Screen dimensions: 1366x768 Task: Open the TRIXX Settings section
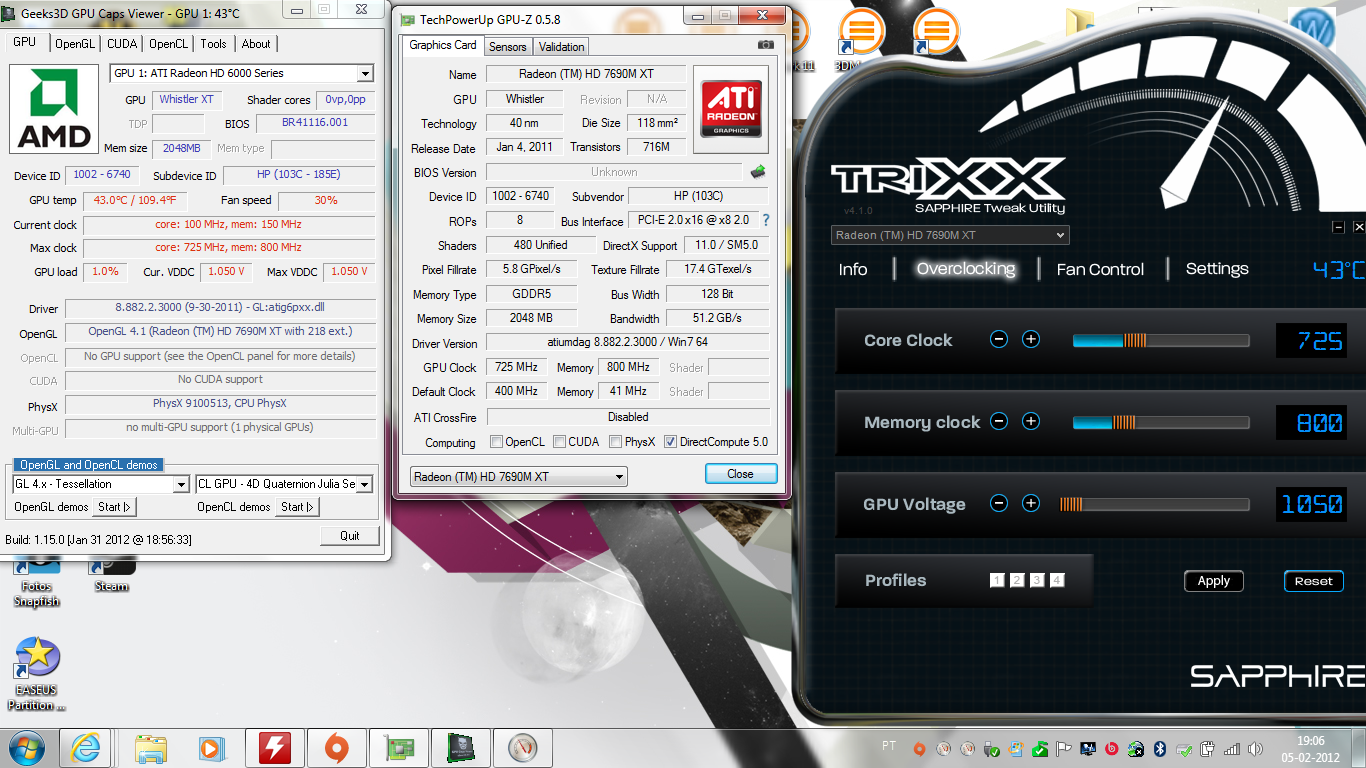(1217, 269)
